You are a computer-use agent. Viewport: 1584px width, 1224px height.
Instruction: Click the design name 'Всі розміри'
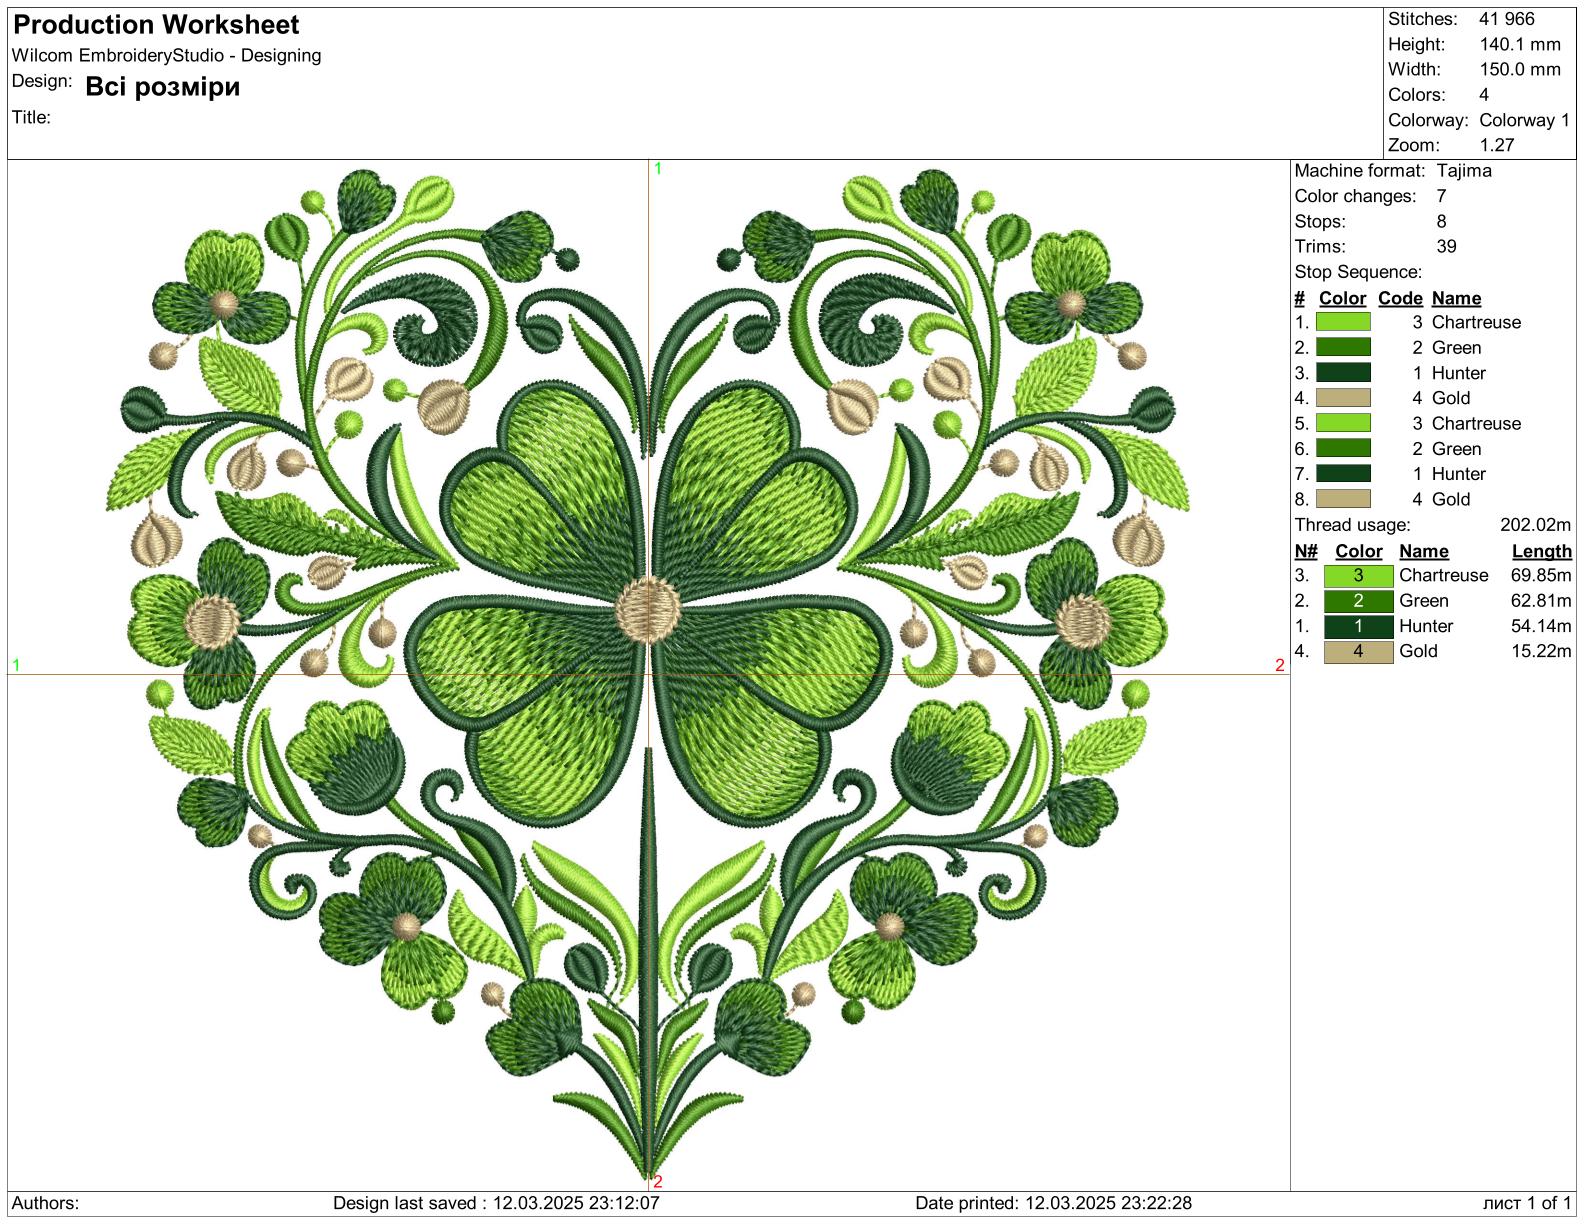pos(163,87)
